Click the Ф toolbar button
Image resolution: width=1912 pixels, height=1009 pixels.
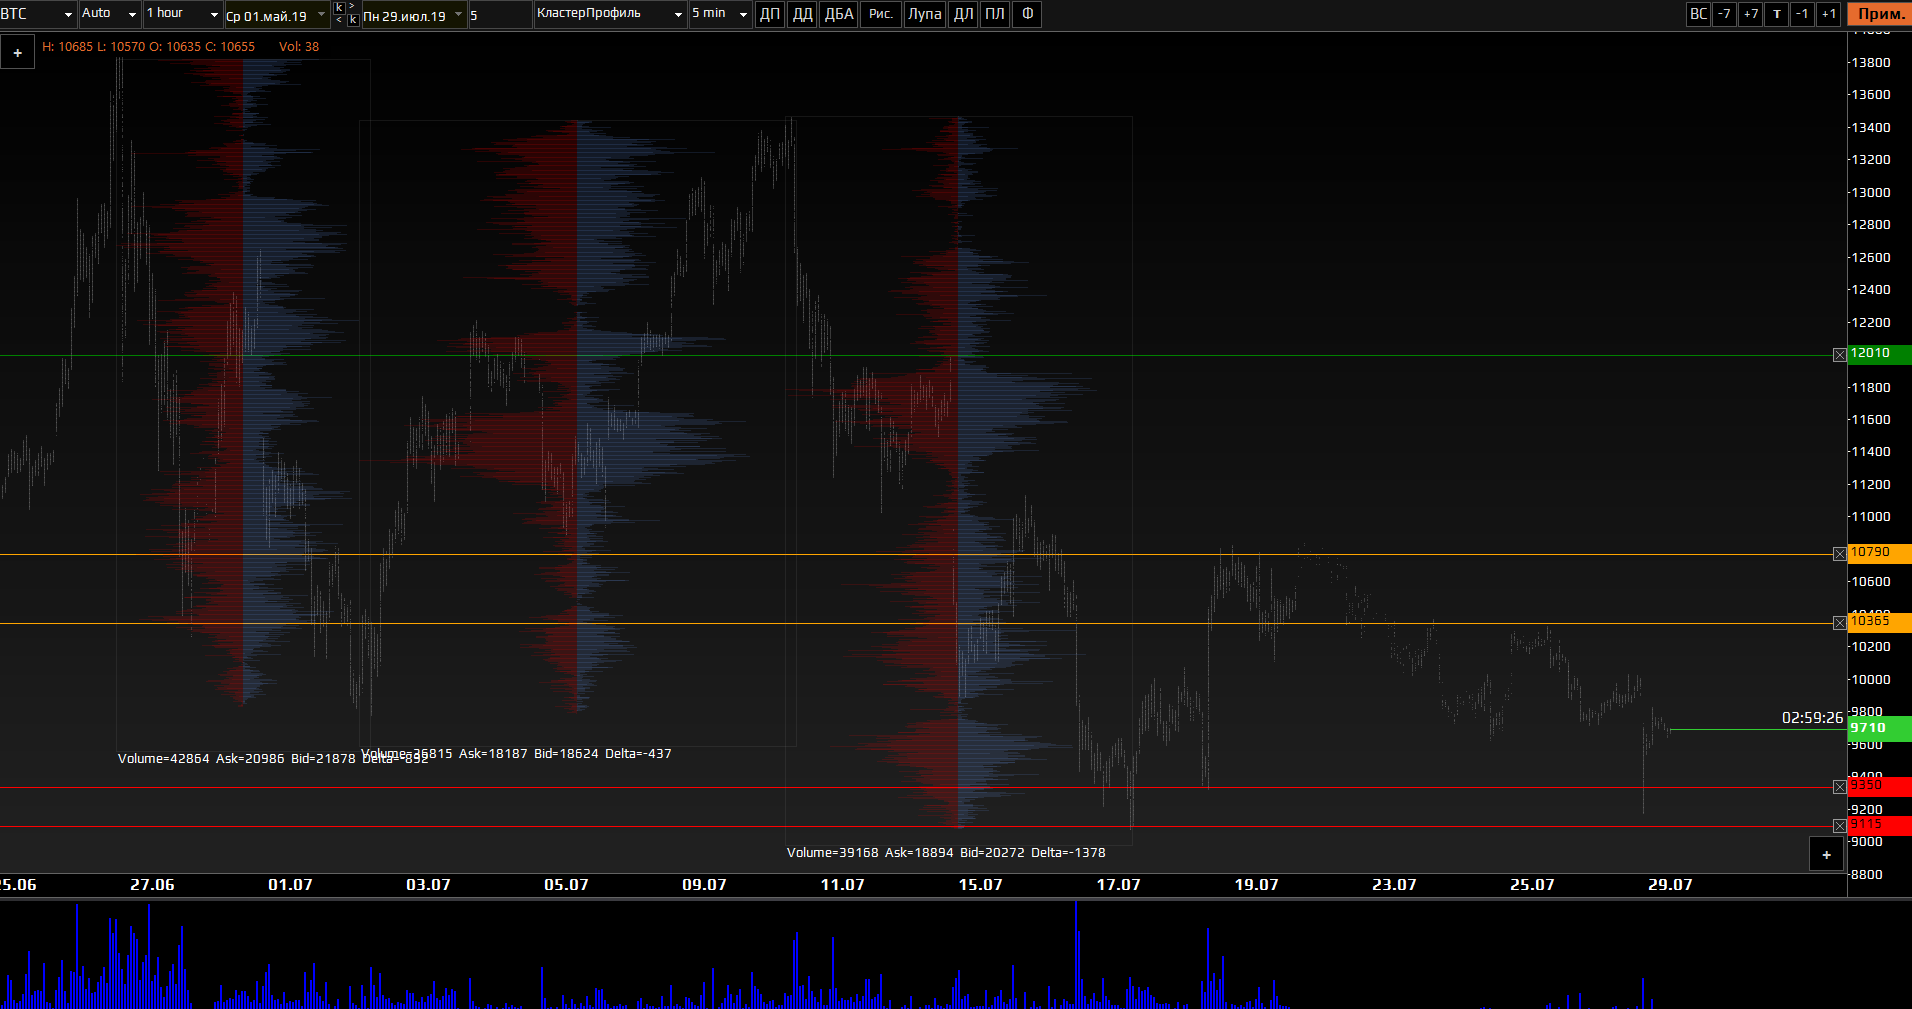[1027, 14]
